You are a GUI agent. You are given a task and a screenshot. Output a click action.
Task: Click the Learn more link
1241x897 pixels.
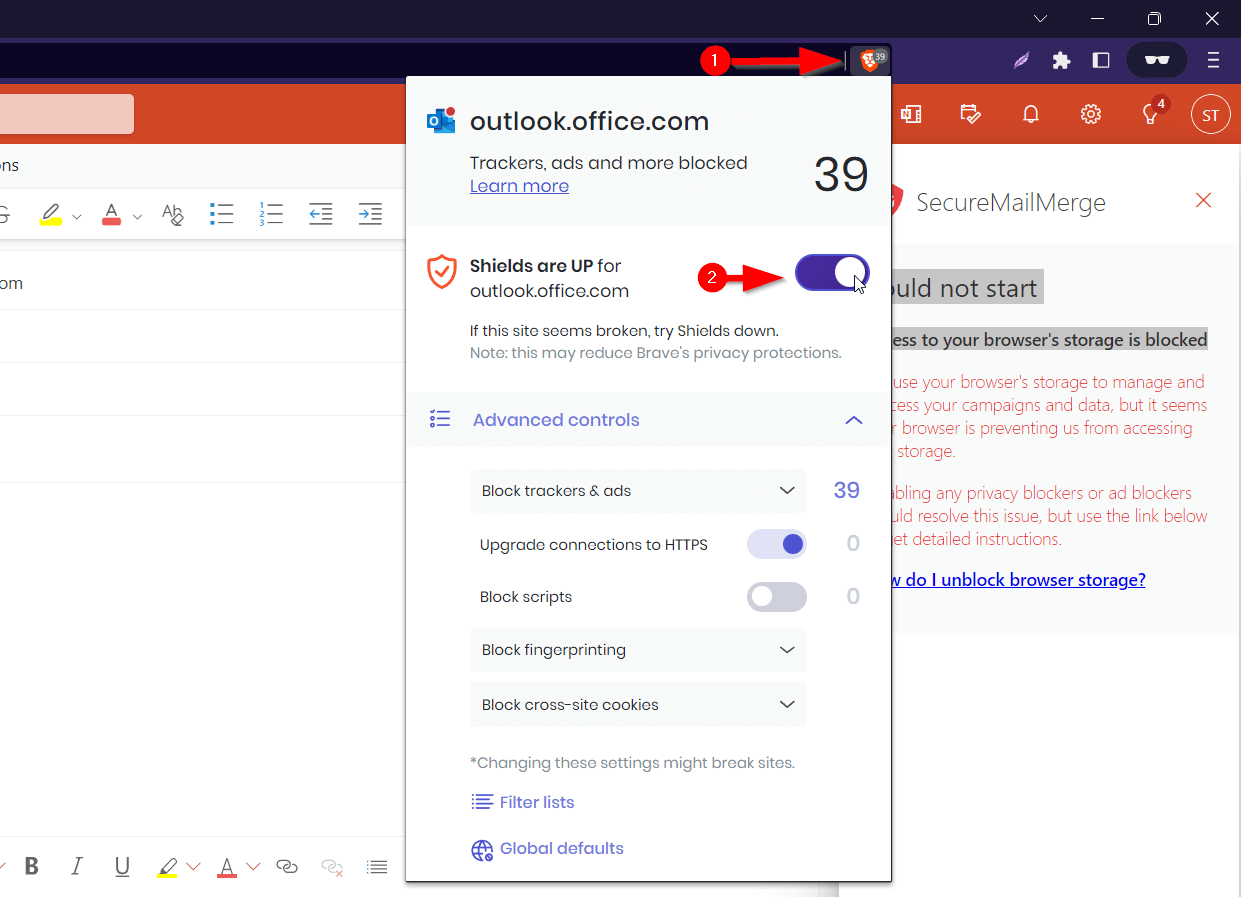pyautogui.click(x=519, y=186)
